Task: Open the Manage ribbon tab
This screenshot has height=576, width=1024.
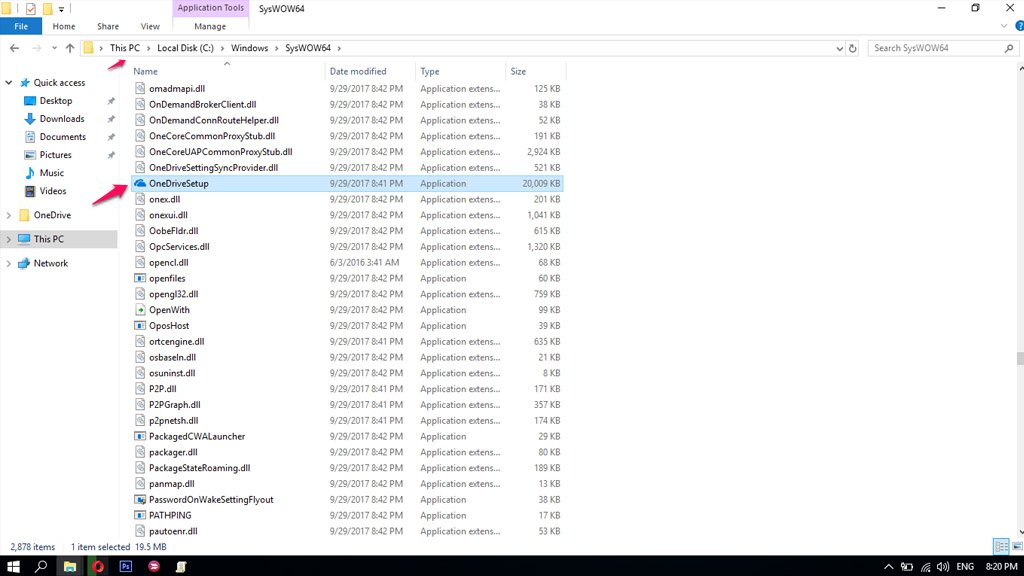Action: coord(210,26)
